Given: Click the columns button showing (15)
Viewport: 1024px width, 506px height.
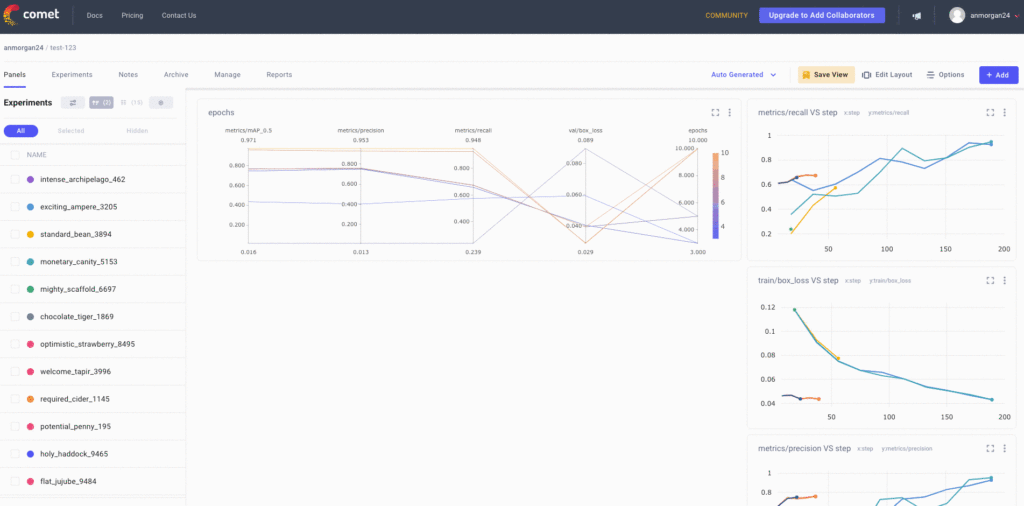Looking at the screenshot, I should 131,103.
